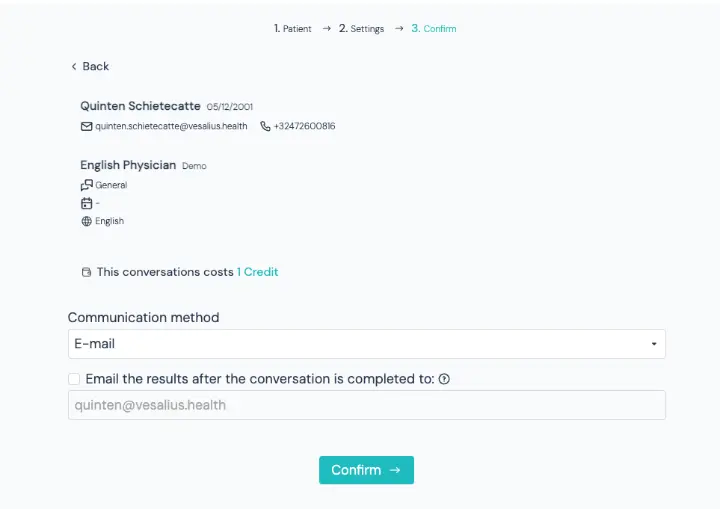Click the chat bubbles icon beside General
The width and height of the screenshot is (720, 509).
[86, 185]
